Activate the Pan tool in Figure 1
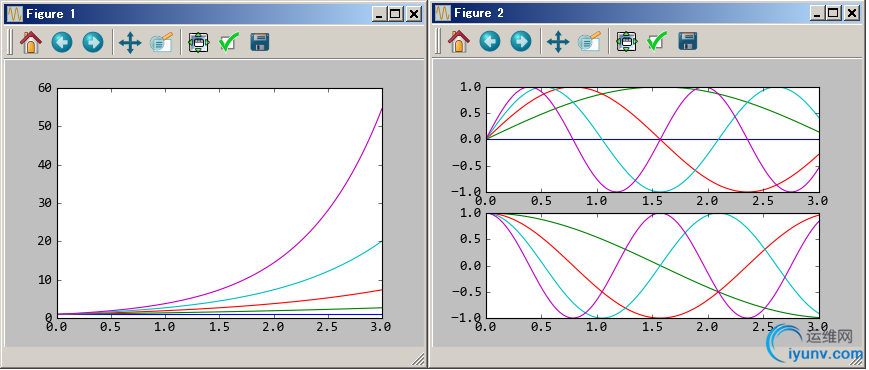Viewport: 869px width, 370px height. pos(130,42)
